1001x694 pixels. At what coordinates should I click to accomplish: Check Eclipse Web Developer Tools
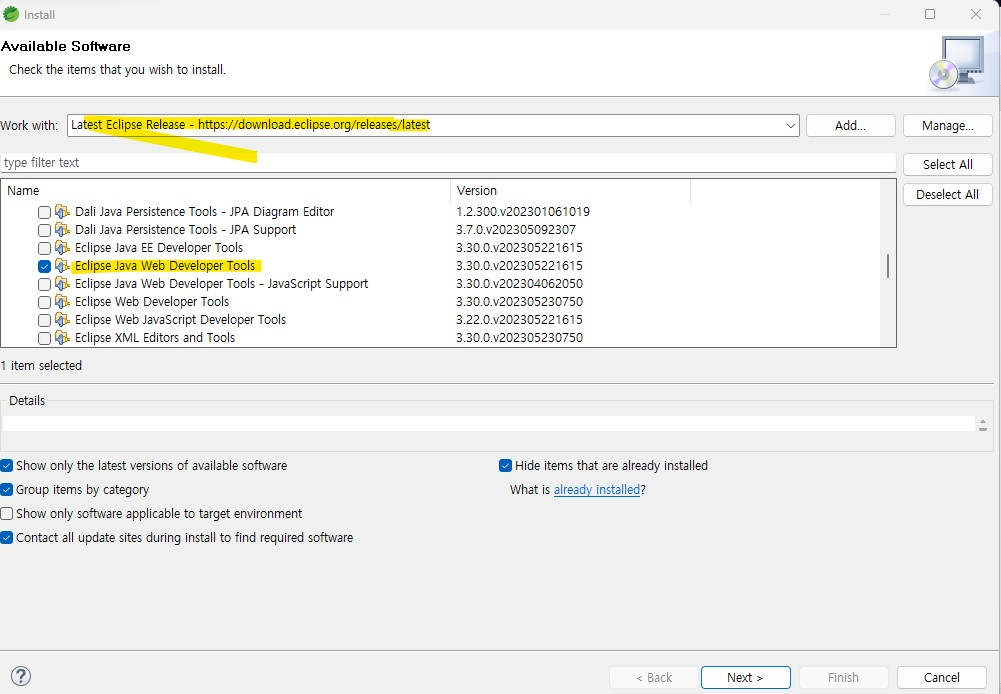pyautogui.click(x=44, y=302)
